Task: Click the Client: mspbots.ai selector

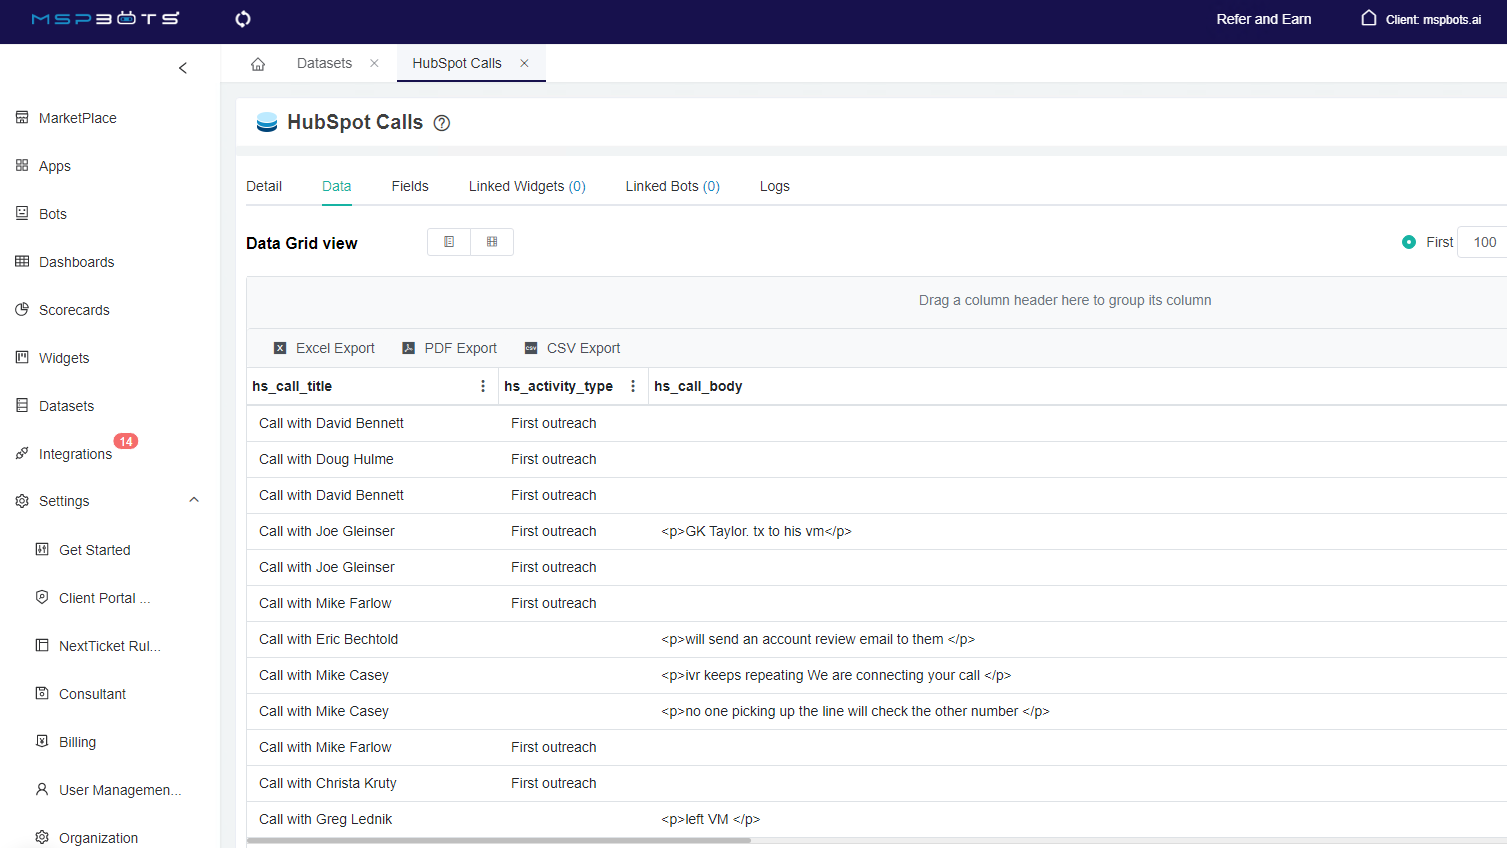Action: (x=1421, y=19)
